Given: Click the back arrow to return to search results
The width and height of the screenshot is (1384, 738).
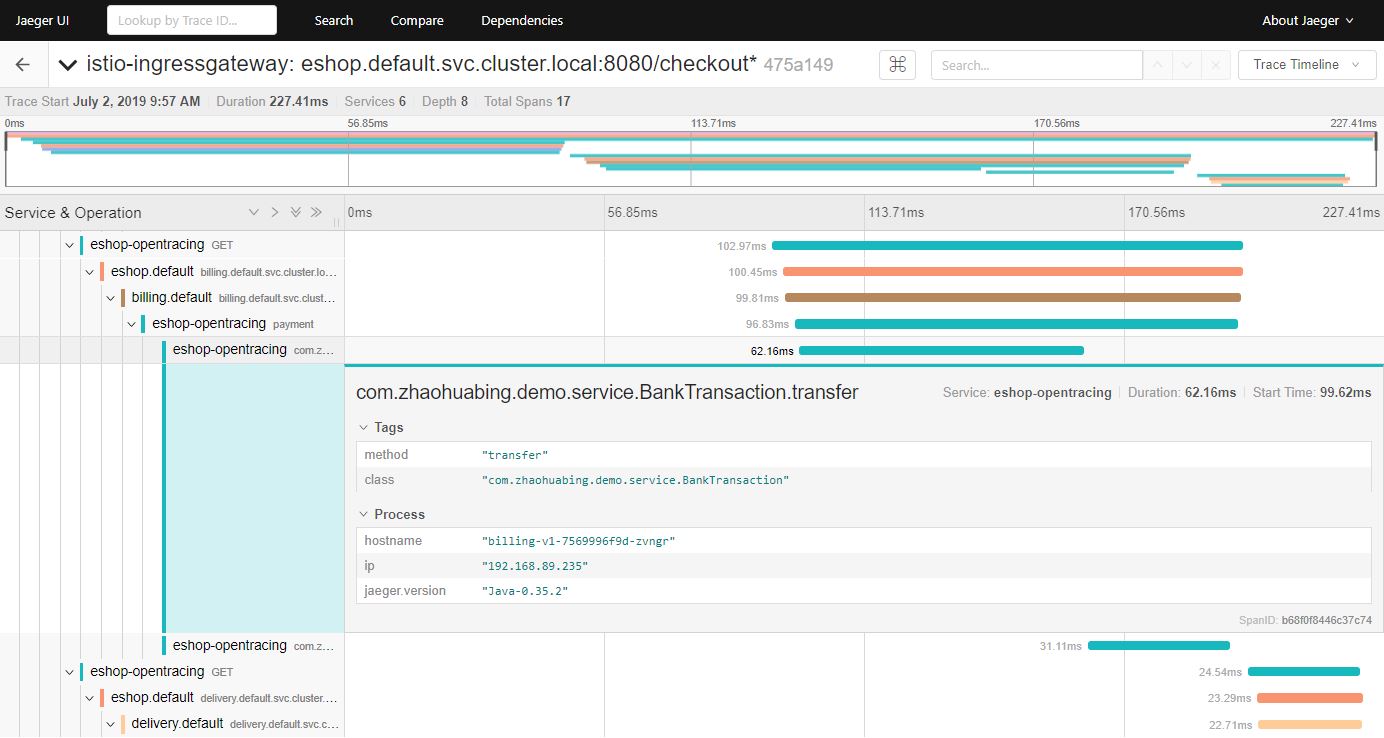Looking at the screenshot, I should (x=23, y=65).
